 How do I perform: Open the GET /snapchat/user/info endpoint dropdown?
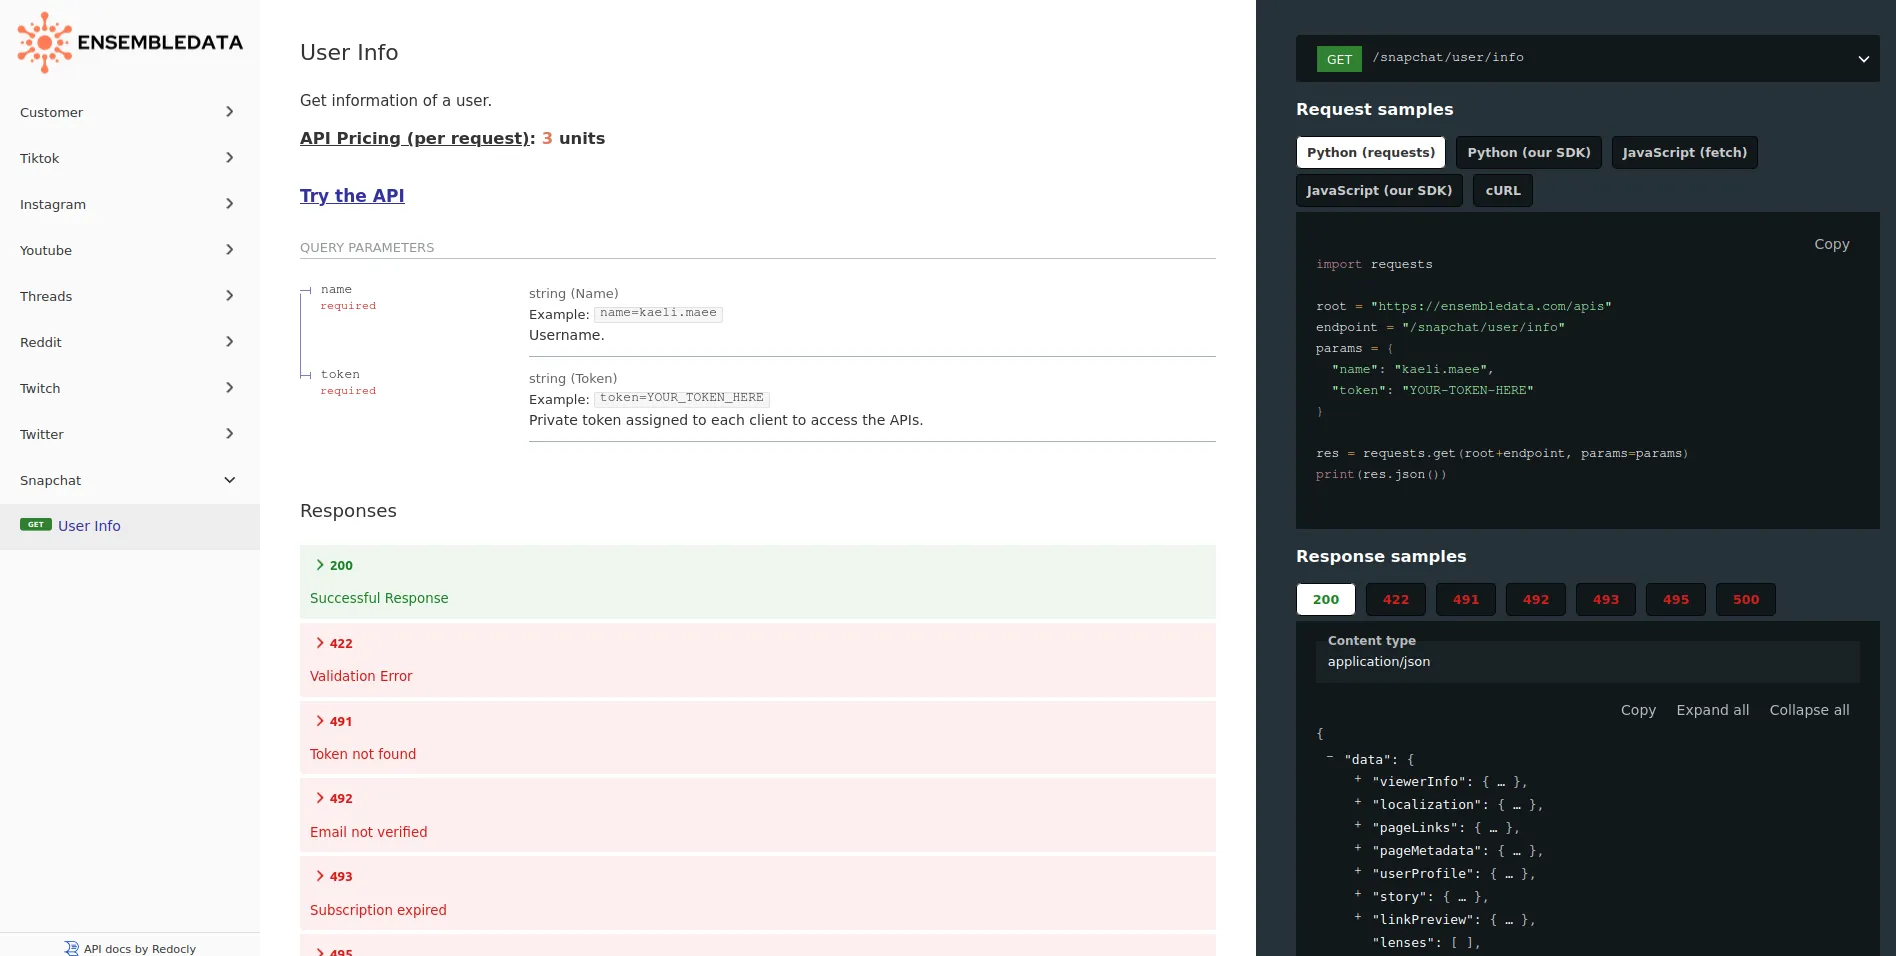(x=1588, y=58)
